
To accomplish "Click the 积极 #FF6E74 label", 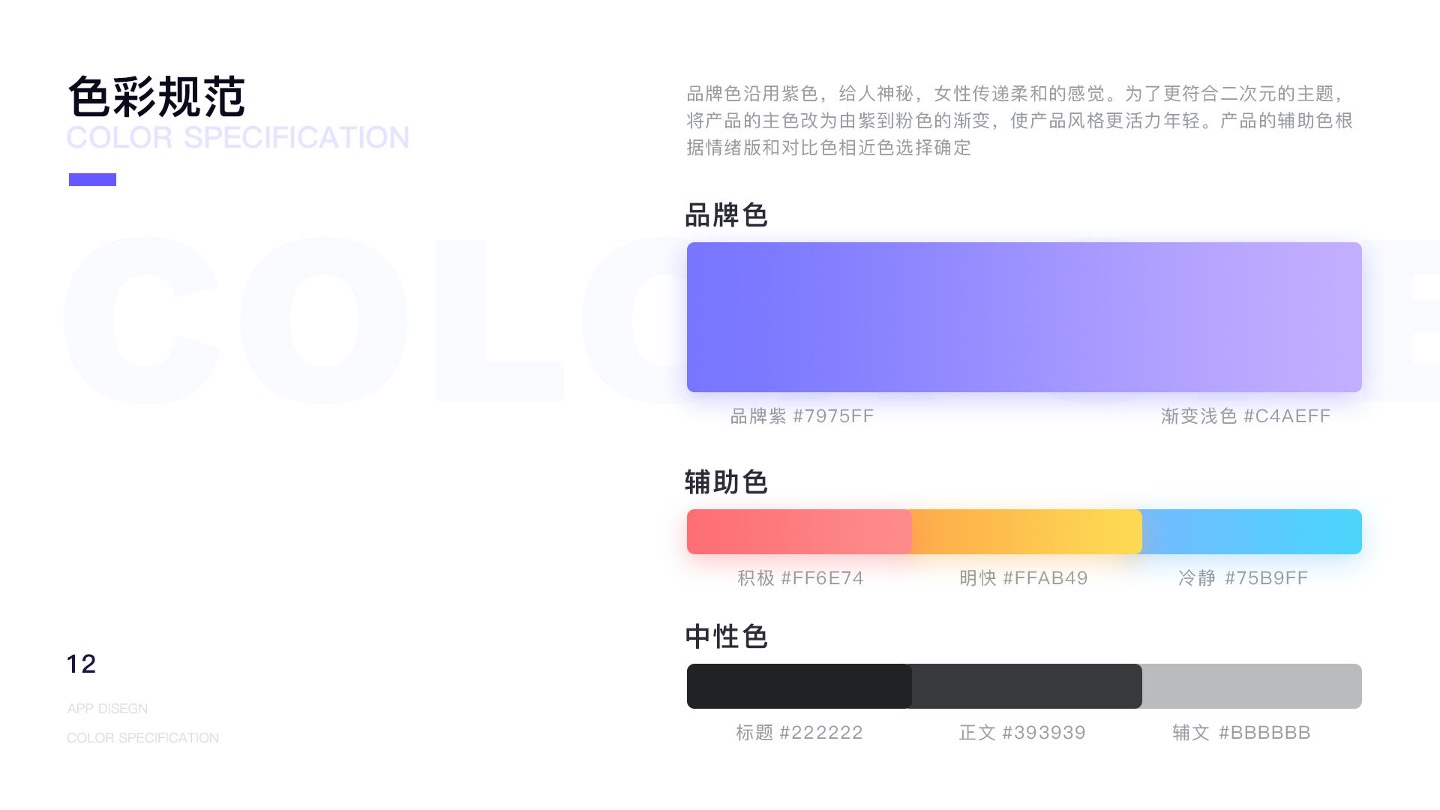I will 800,578.
